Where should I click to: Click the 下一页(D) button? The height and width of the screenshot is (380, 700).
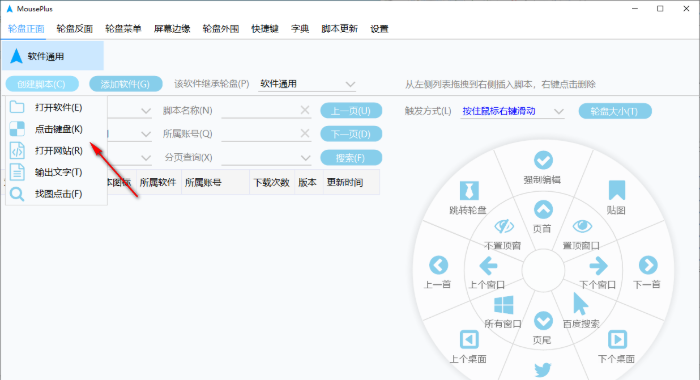click(x=351, y=134)
